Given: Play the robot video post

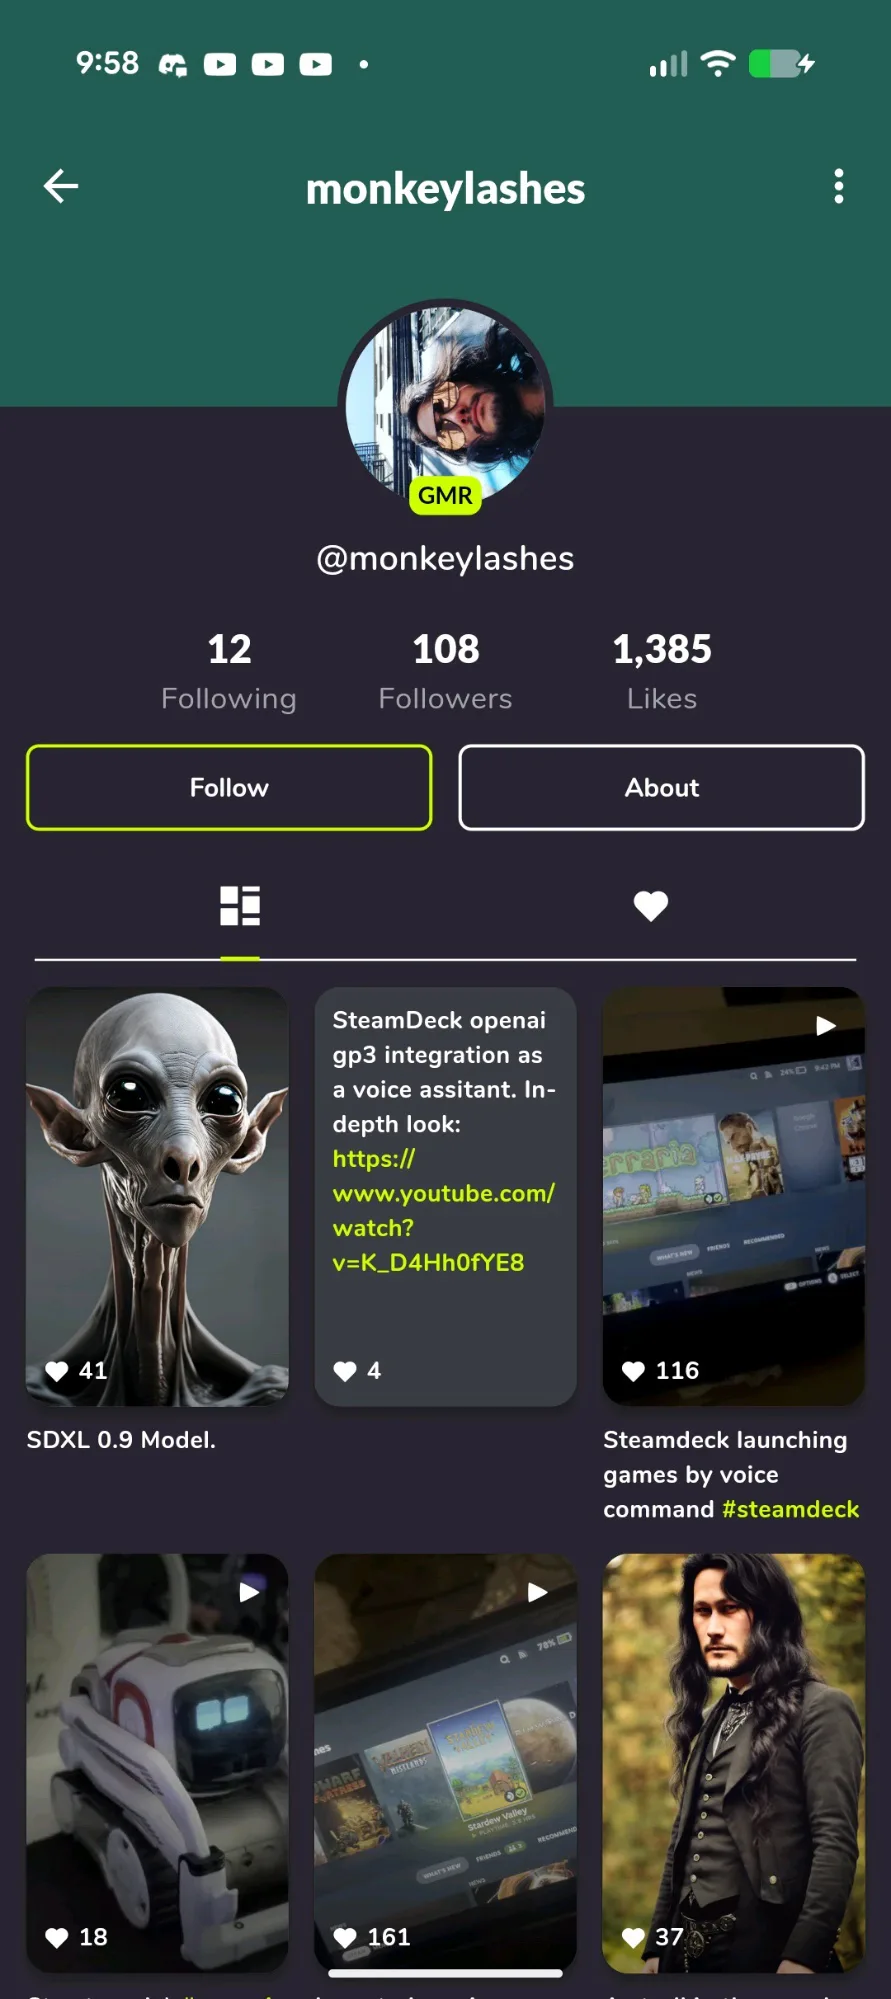Looking at the screenshot, I should click(x=157, y=1762).
